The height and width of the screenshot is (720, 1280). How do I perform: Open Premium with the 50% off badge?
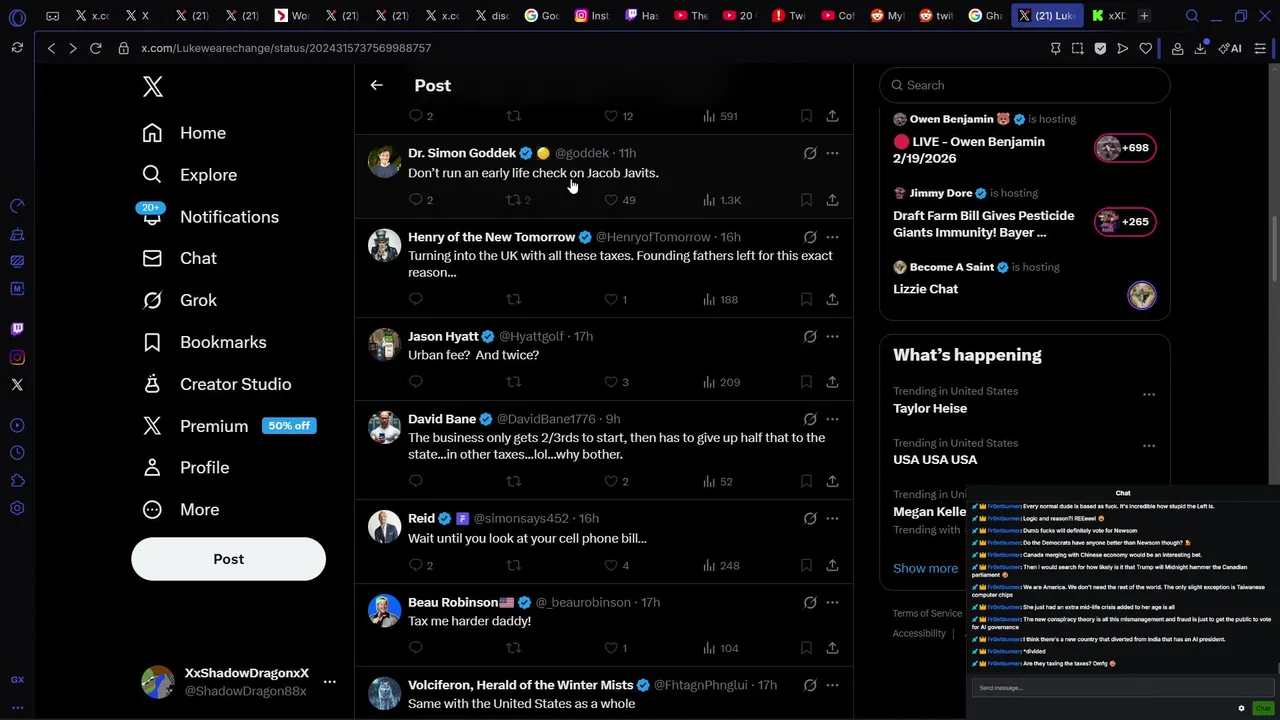click(229, 426)
